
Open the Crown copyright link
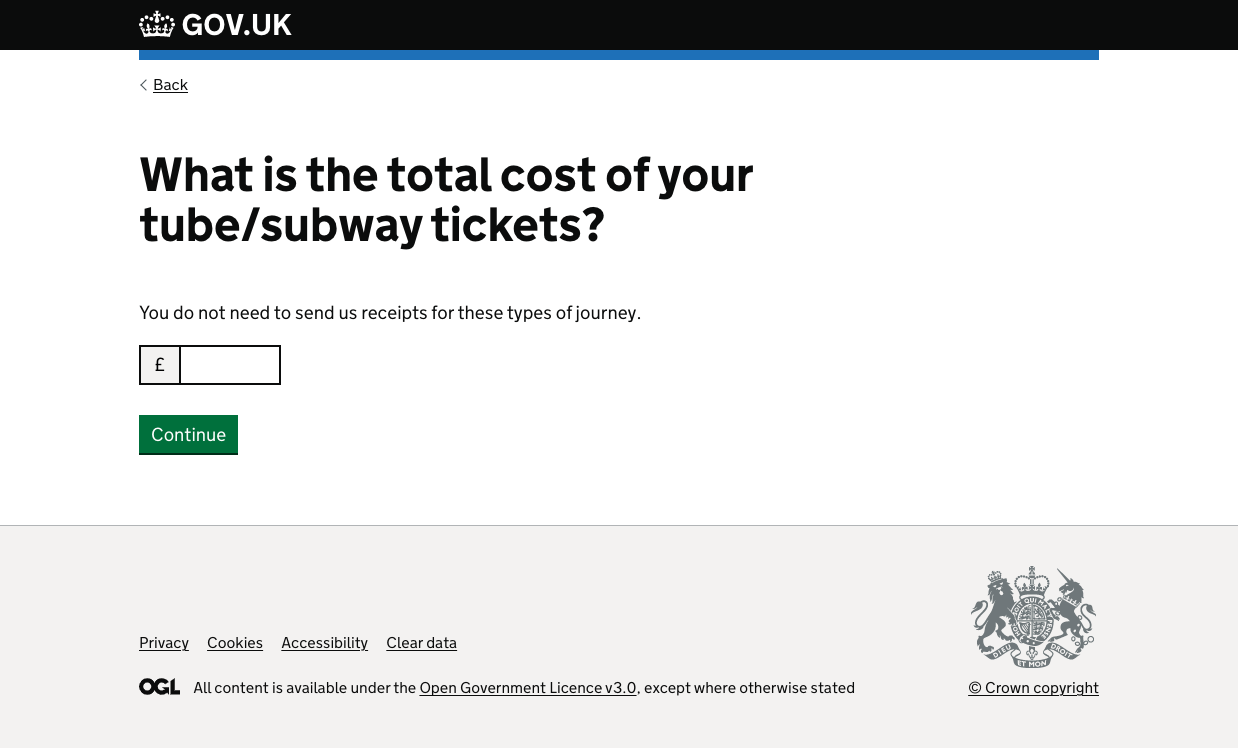pyautogui.click(x=1033, y=688)
